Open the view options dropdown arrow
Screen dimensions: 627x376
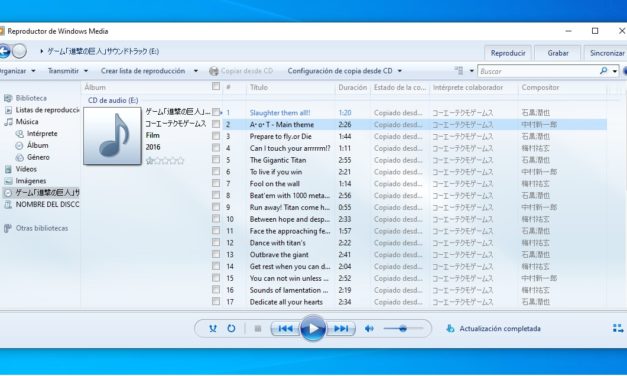tap(471, 71)
